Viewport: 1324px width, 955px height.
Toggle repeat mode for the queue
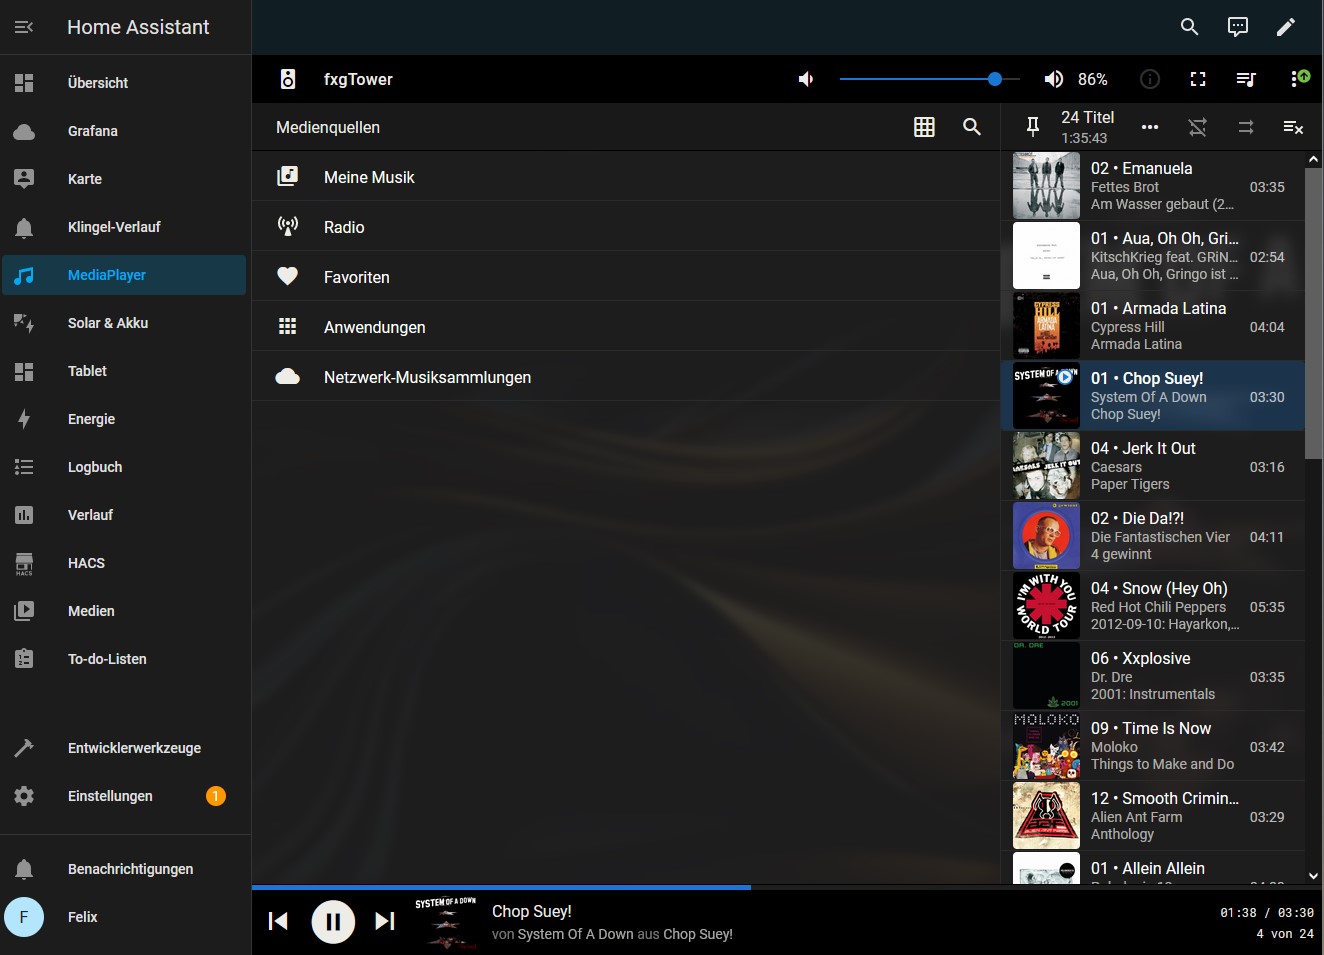(x=1245, y=127)
